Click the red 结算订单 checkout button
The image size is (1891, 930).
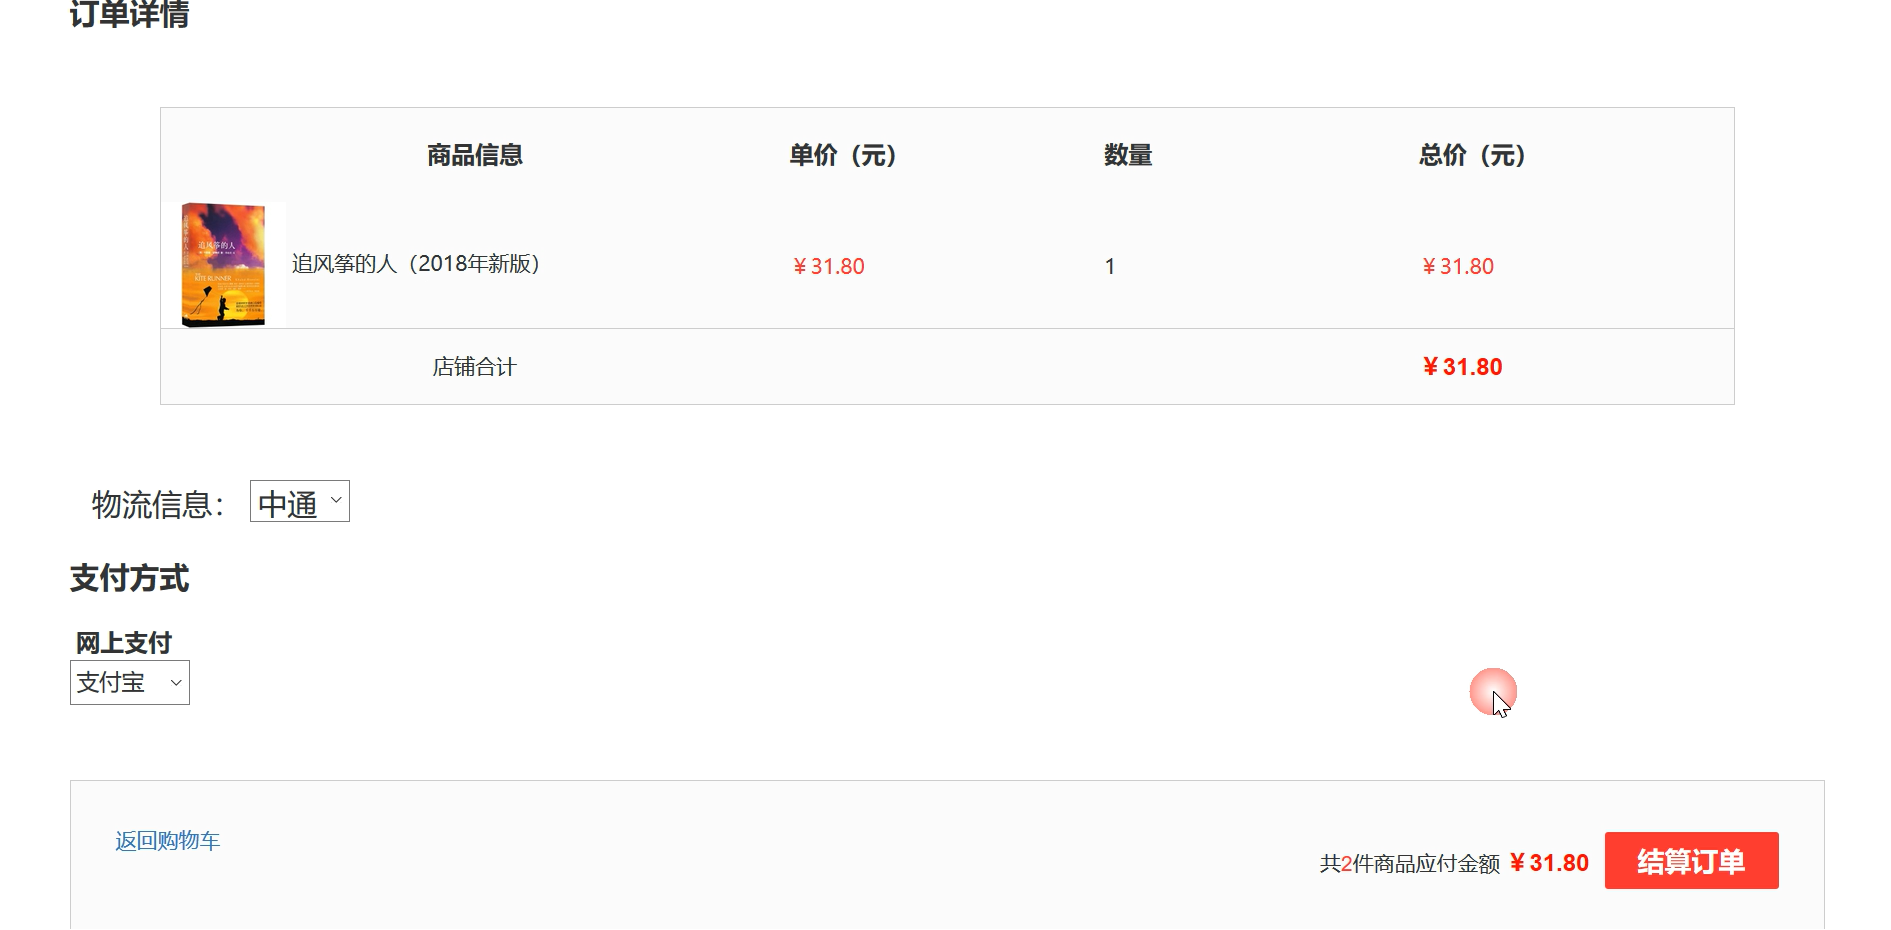tap(1690, 859)
